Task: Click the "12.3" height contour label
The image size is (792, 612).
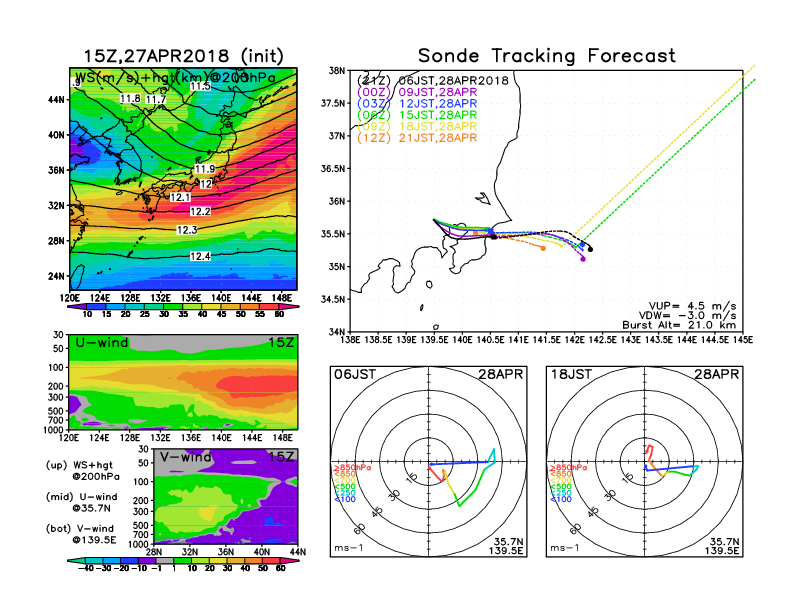Action: (x=187, y=230)
